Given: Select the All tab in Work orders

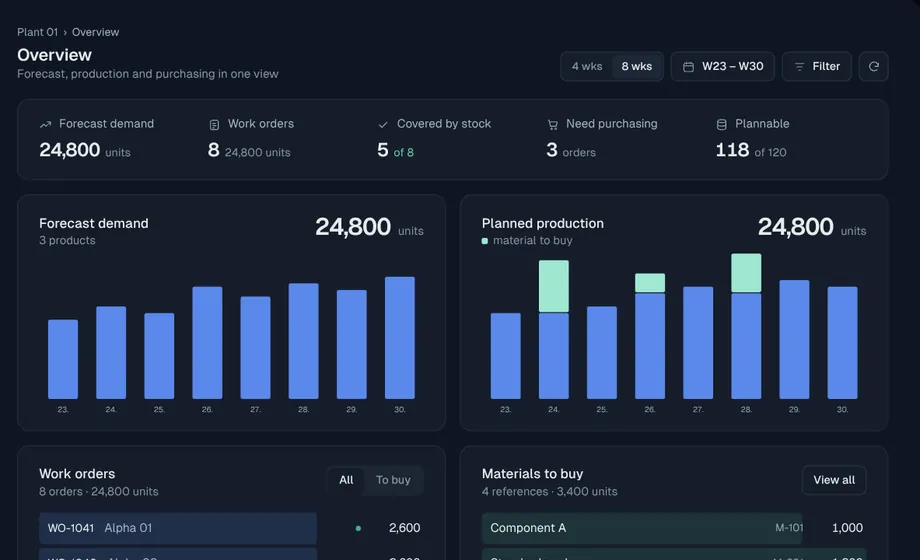Looking at the screenshot, I should 346,480.
